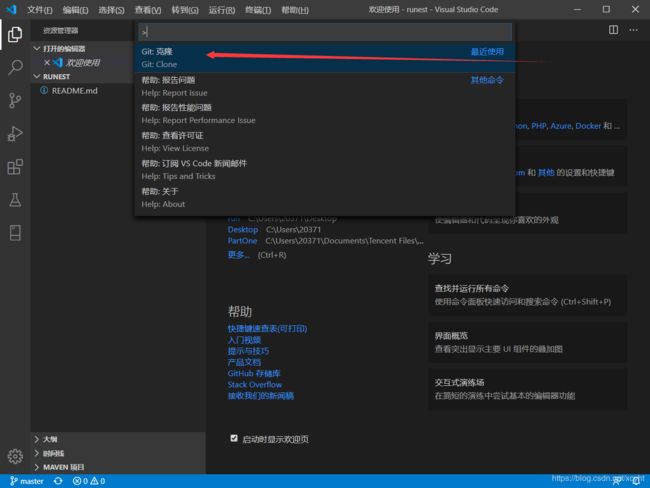Open the Extensions view
Screen dimensions: 650x488
tap(15, 167)
